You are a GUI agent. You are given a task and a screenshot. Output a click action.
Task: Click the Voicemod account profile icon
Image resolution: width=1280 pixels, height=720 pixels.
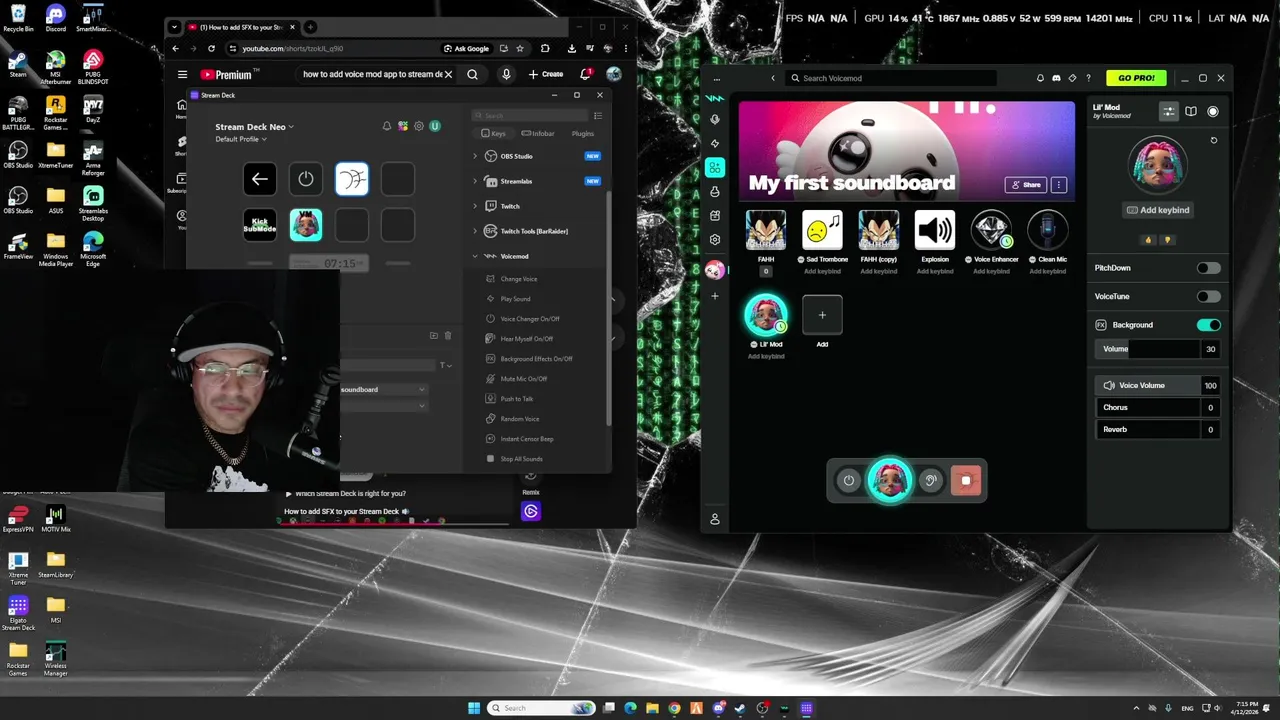(714, 520)
